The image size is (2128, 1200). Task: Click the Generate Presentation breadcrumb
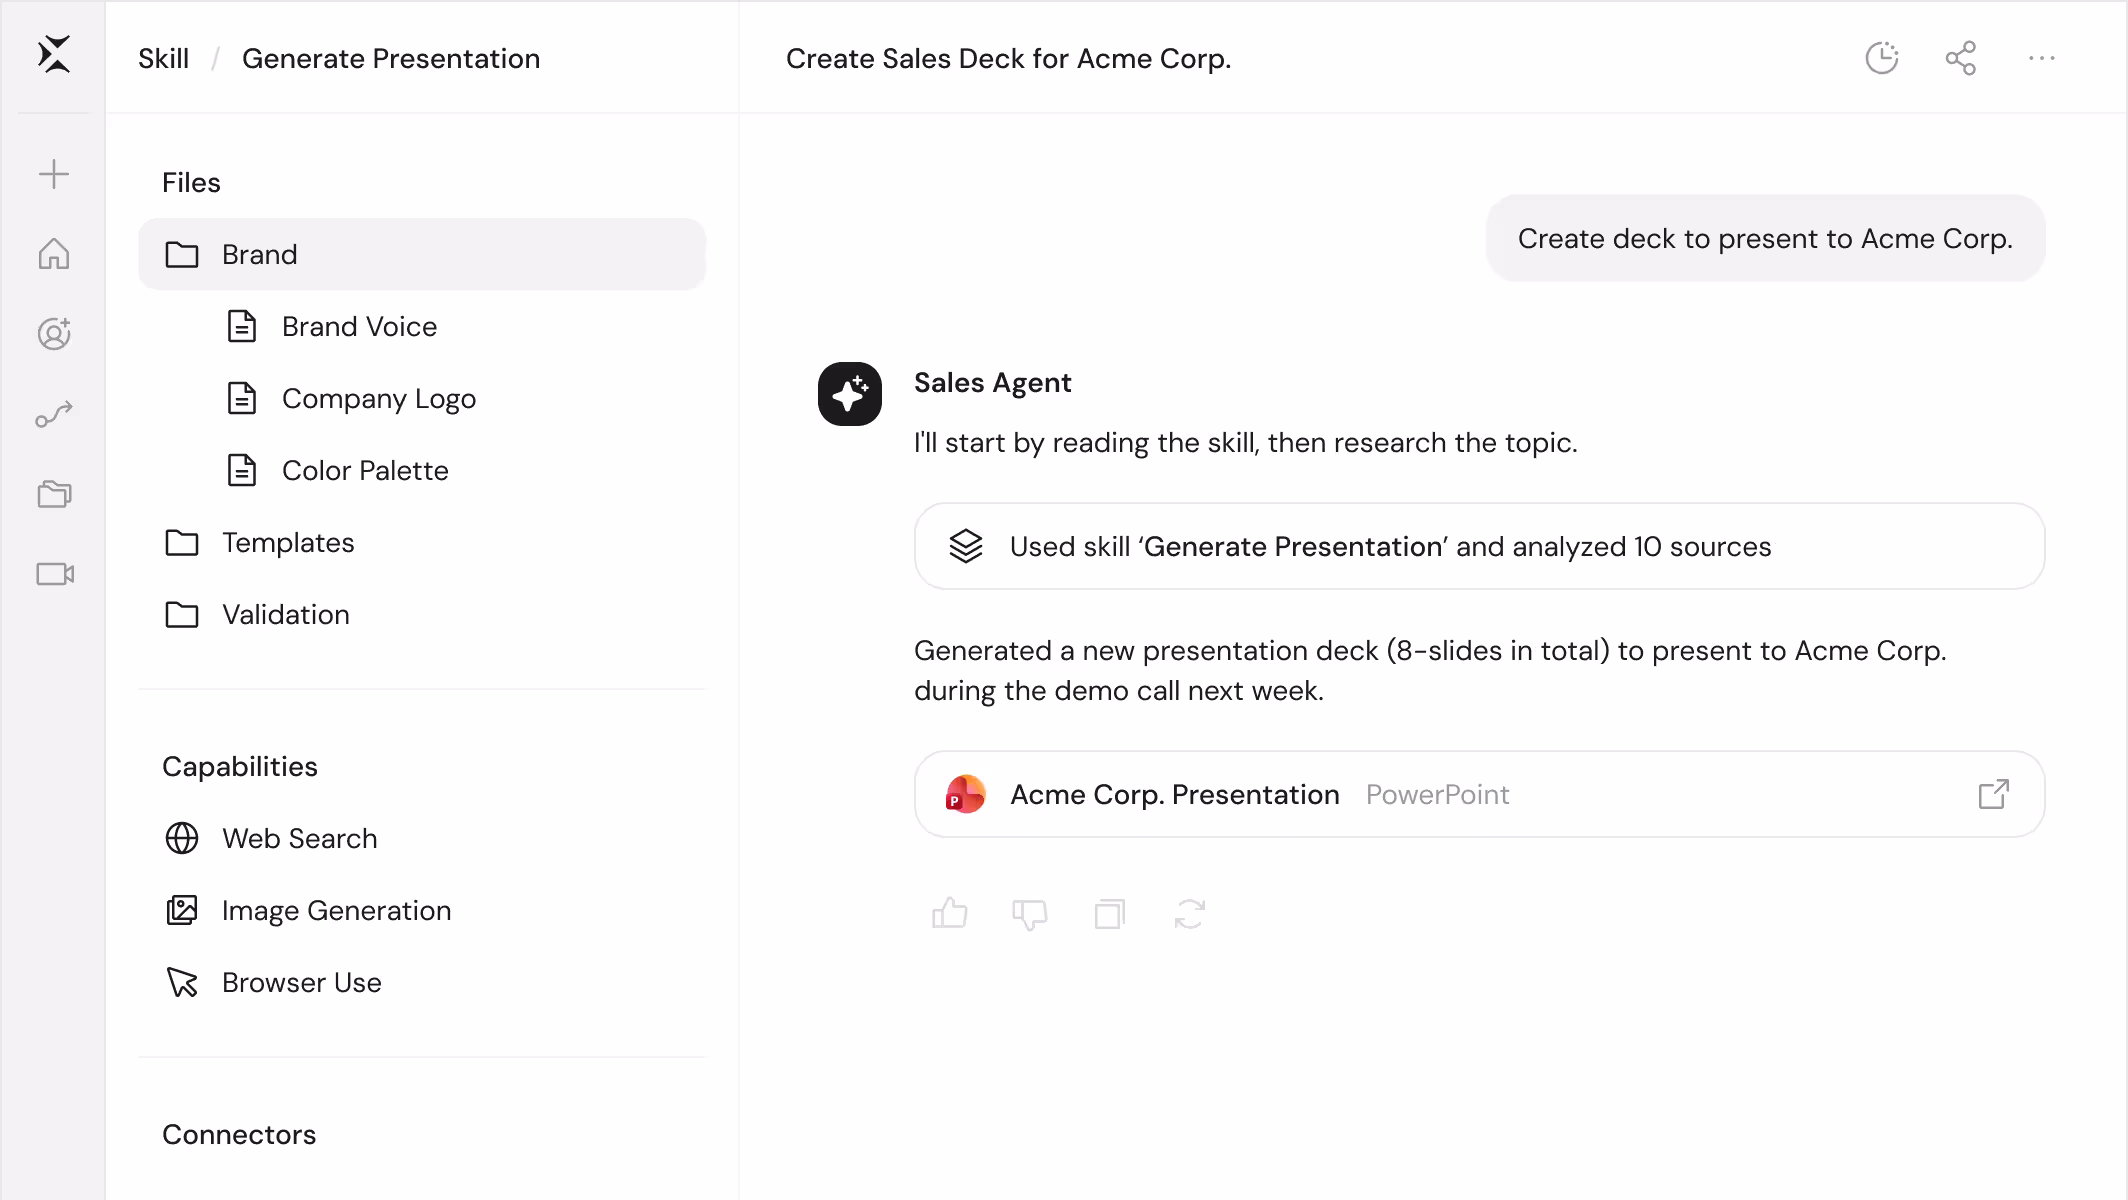tap(391, 58)
